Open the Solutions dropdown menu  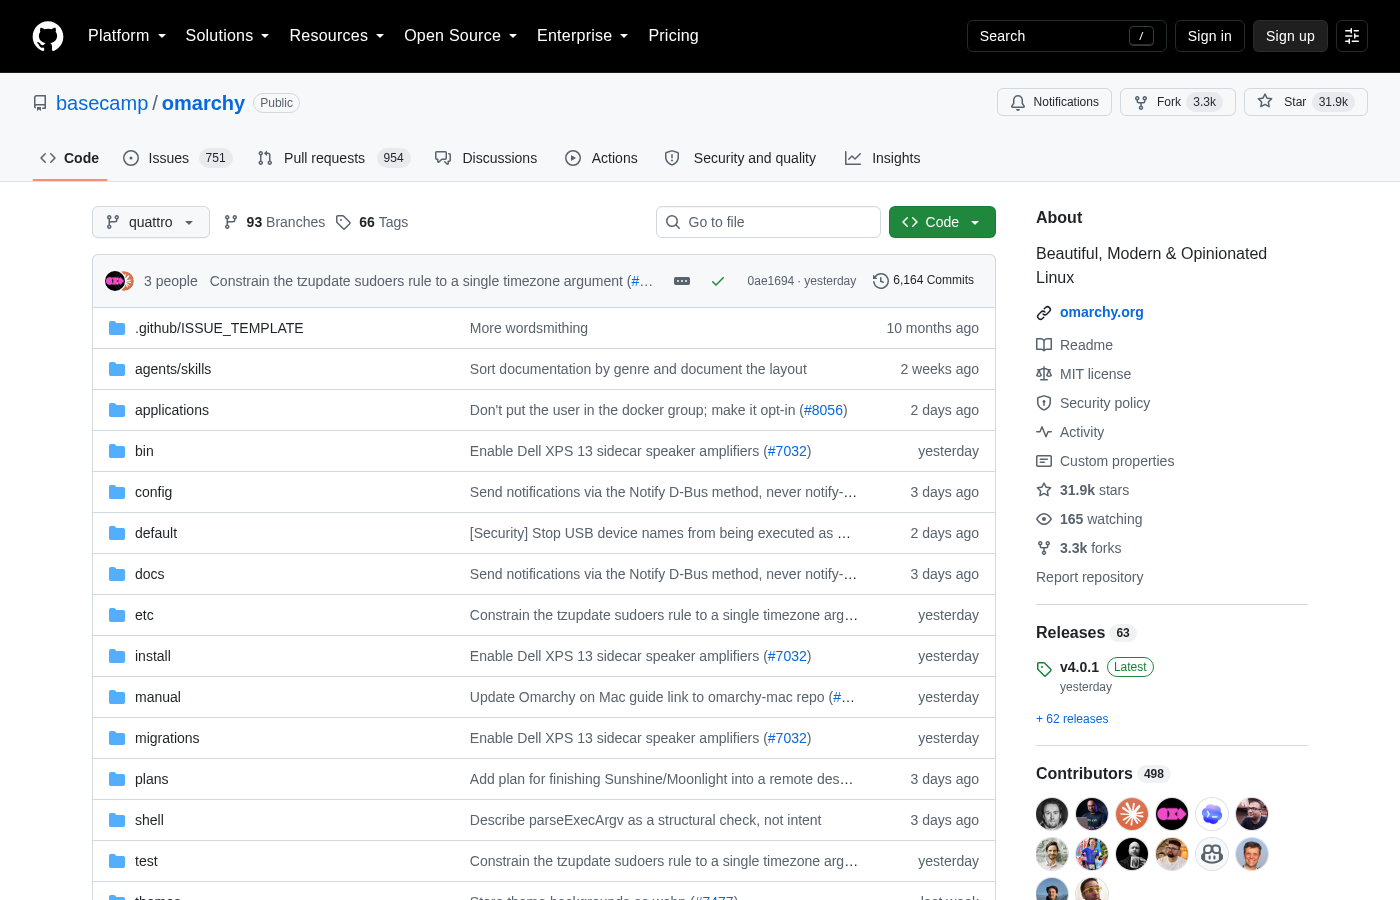click(x=227, y=36)
